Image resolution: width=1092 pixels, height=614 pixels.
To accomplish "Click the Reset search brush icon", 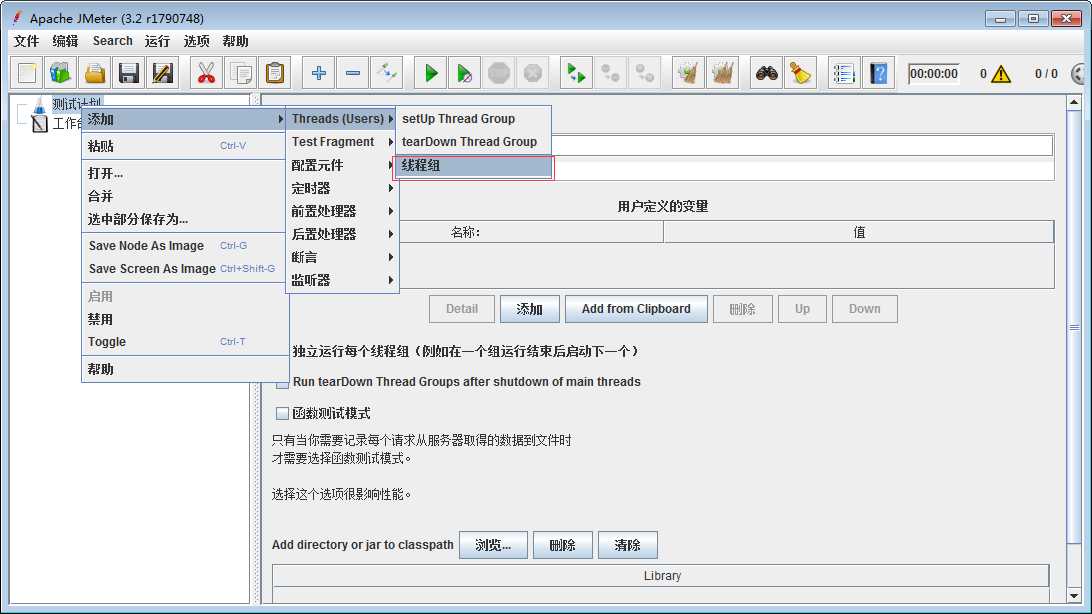I will [x=800, y=73].
